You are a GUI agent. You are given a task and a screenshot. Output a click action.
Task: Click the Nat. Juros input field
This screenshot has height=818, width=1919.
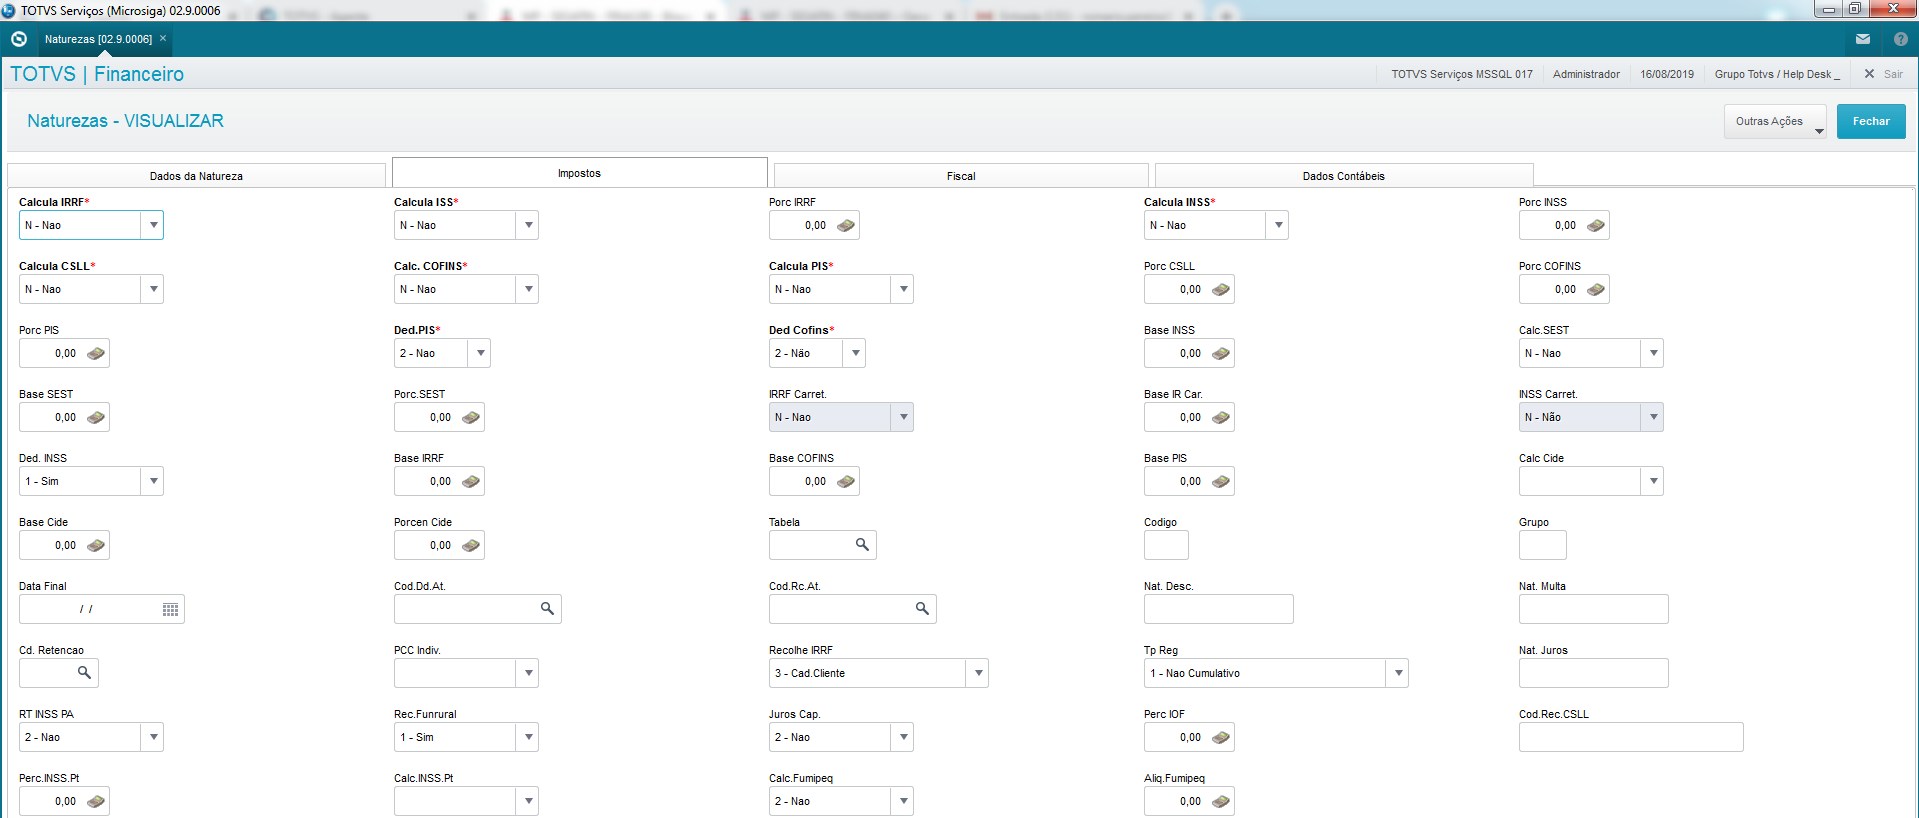1594,673
